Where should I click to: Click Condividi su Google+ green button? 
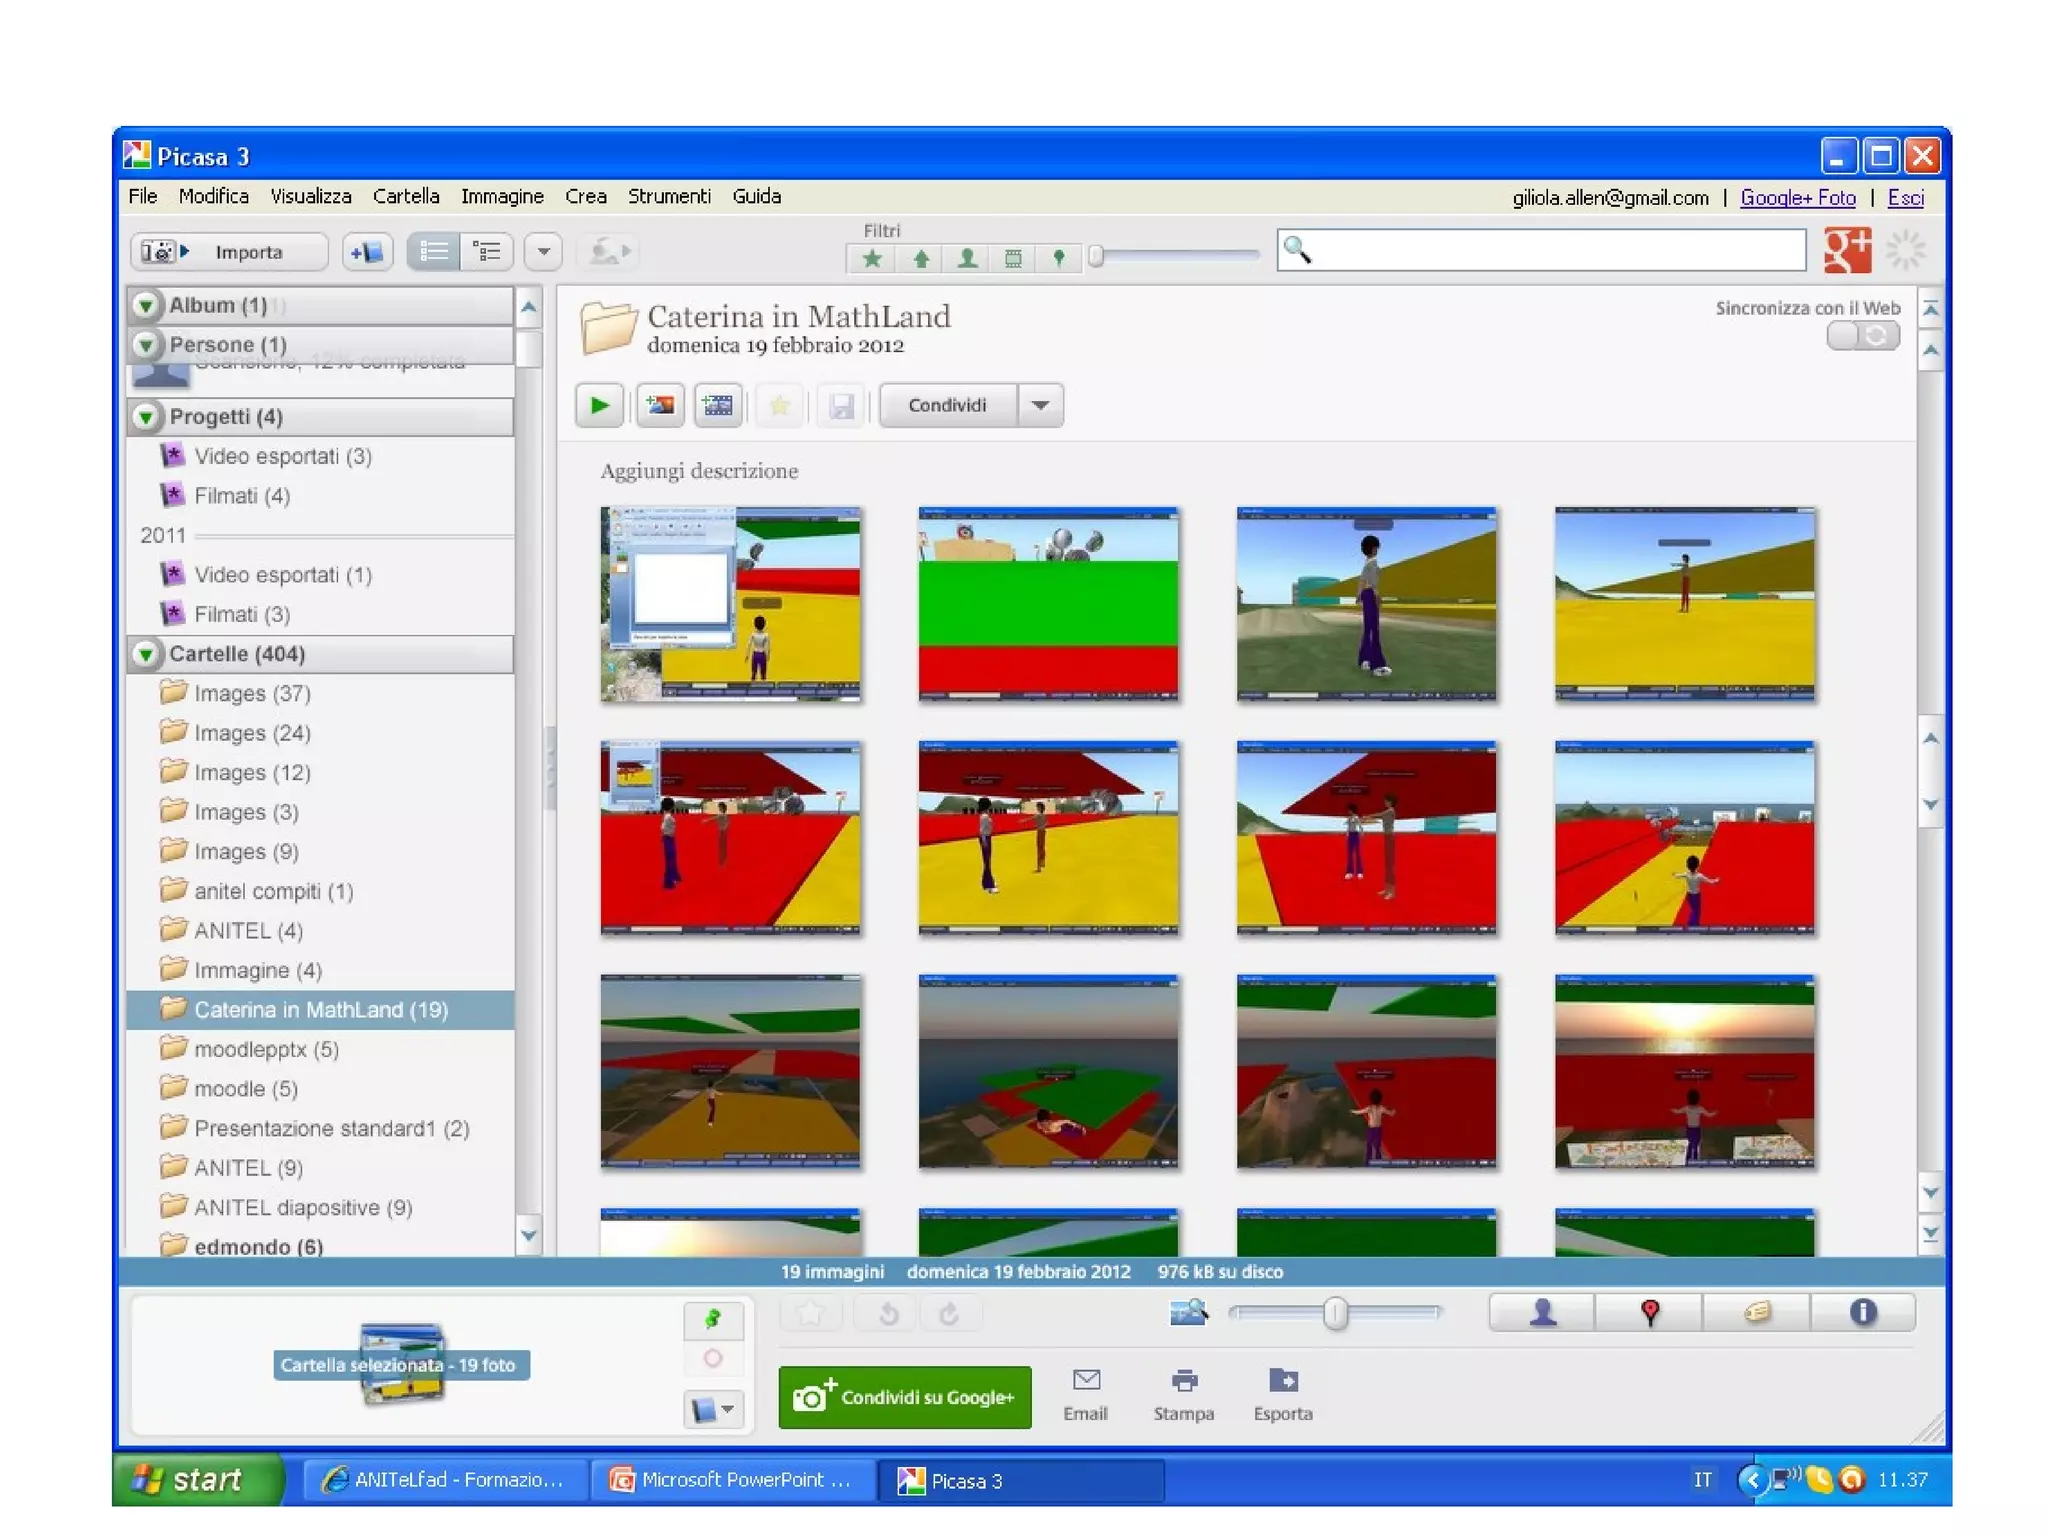click(x=904, y=1397)
